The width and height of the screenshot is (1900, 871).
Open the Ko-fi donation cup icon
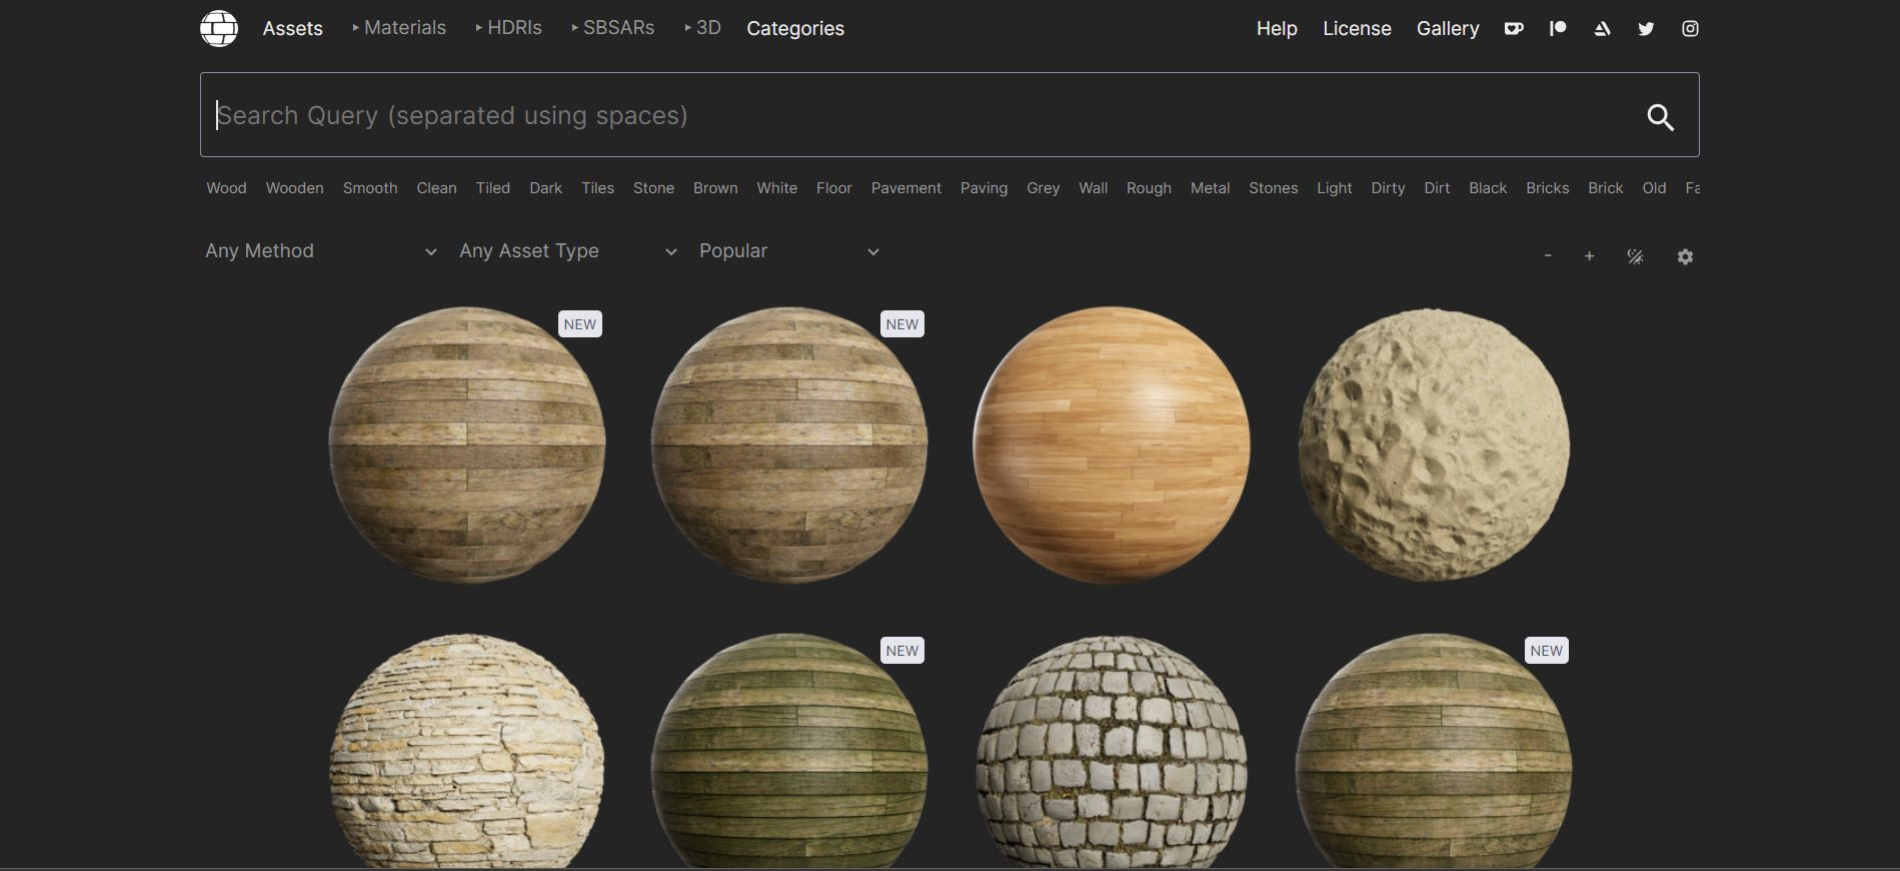tap(1513, 28)
